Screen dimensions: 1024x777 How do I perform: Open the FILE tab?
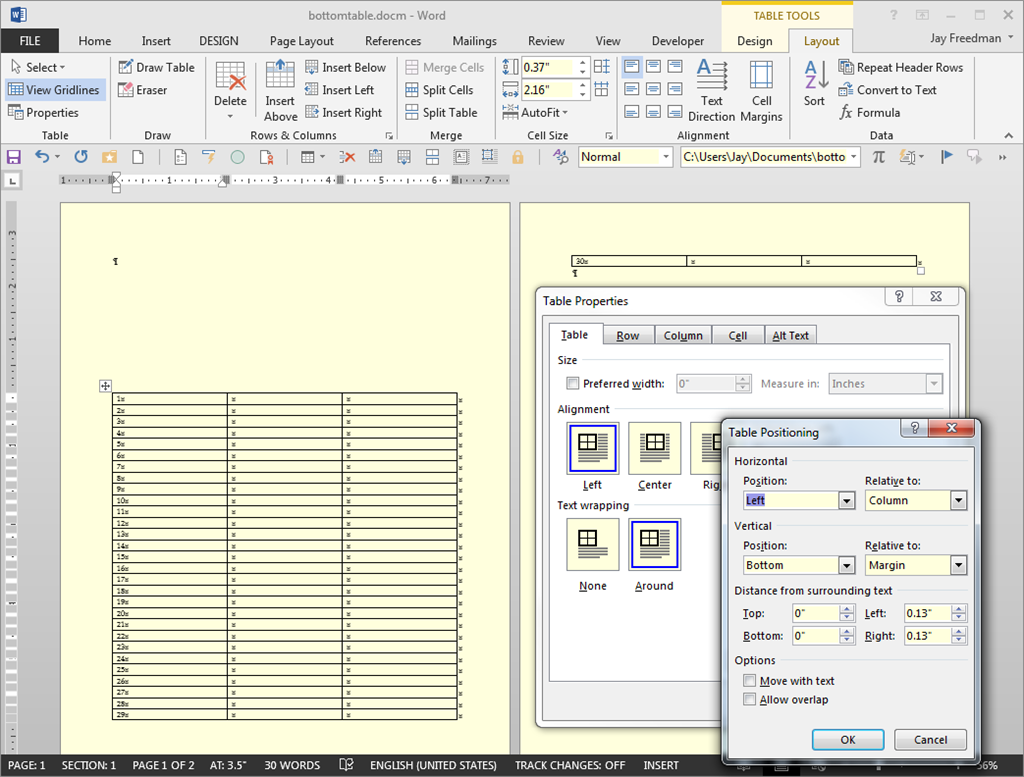coord(30,40)
